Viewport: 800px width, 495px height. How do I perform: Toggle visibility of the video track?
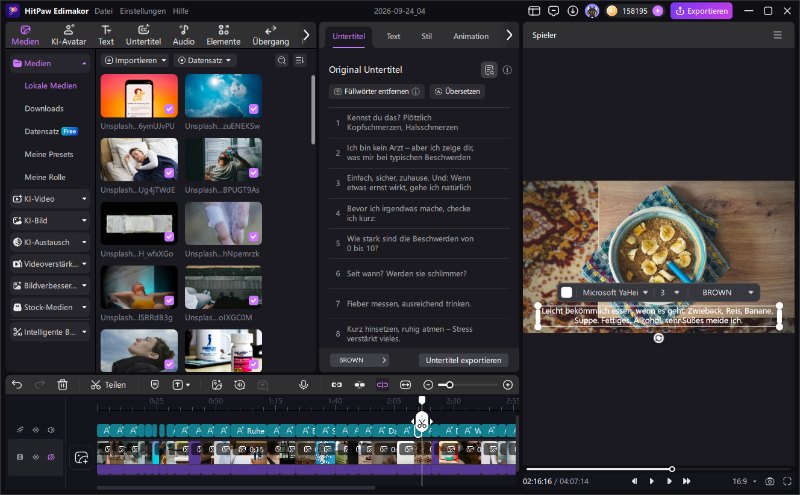coord(36,457)
